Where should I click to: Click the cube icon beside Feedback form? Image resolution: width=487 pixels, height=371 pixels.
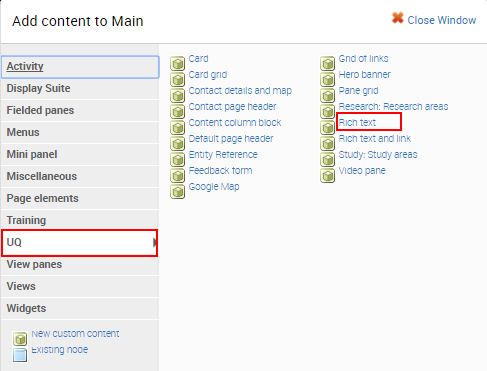pos(177,175)
